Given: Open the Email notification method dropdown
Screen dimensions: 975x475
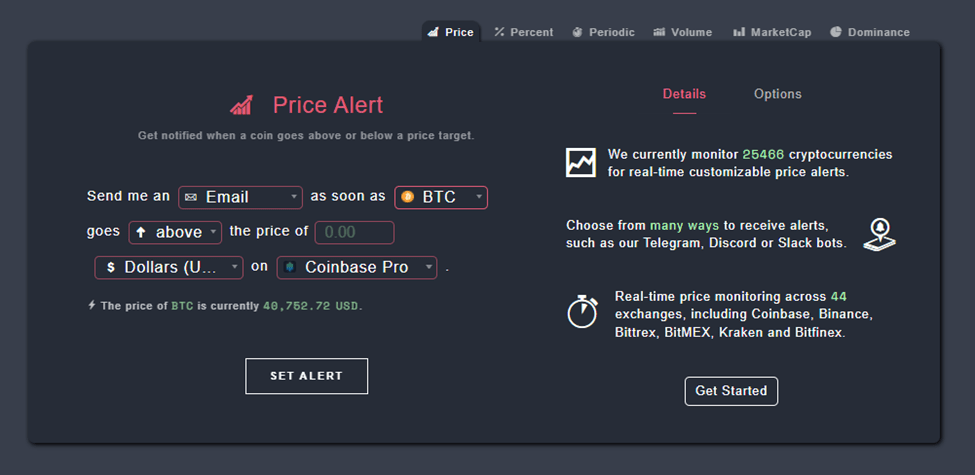Looking at the screenshot, I should [x=240, y=197].
